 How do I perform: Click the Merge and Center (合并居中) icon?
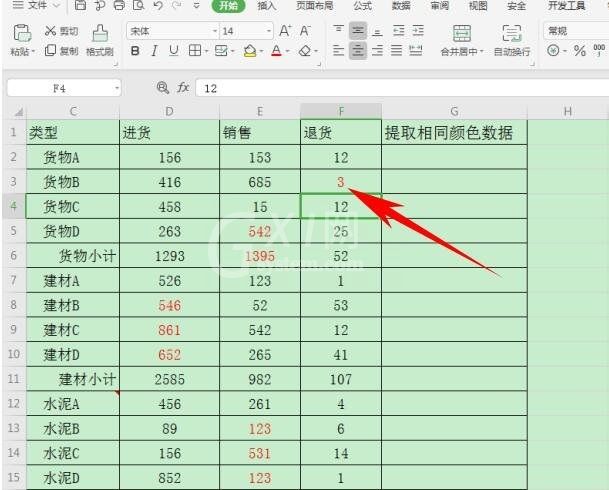click(x=462, y=33)
